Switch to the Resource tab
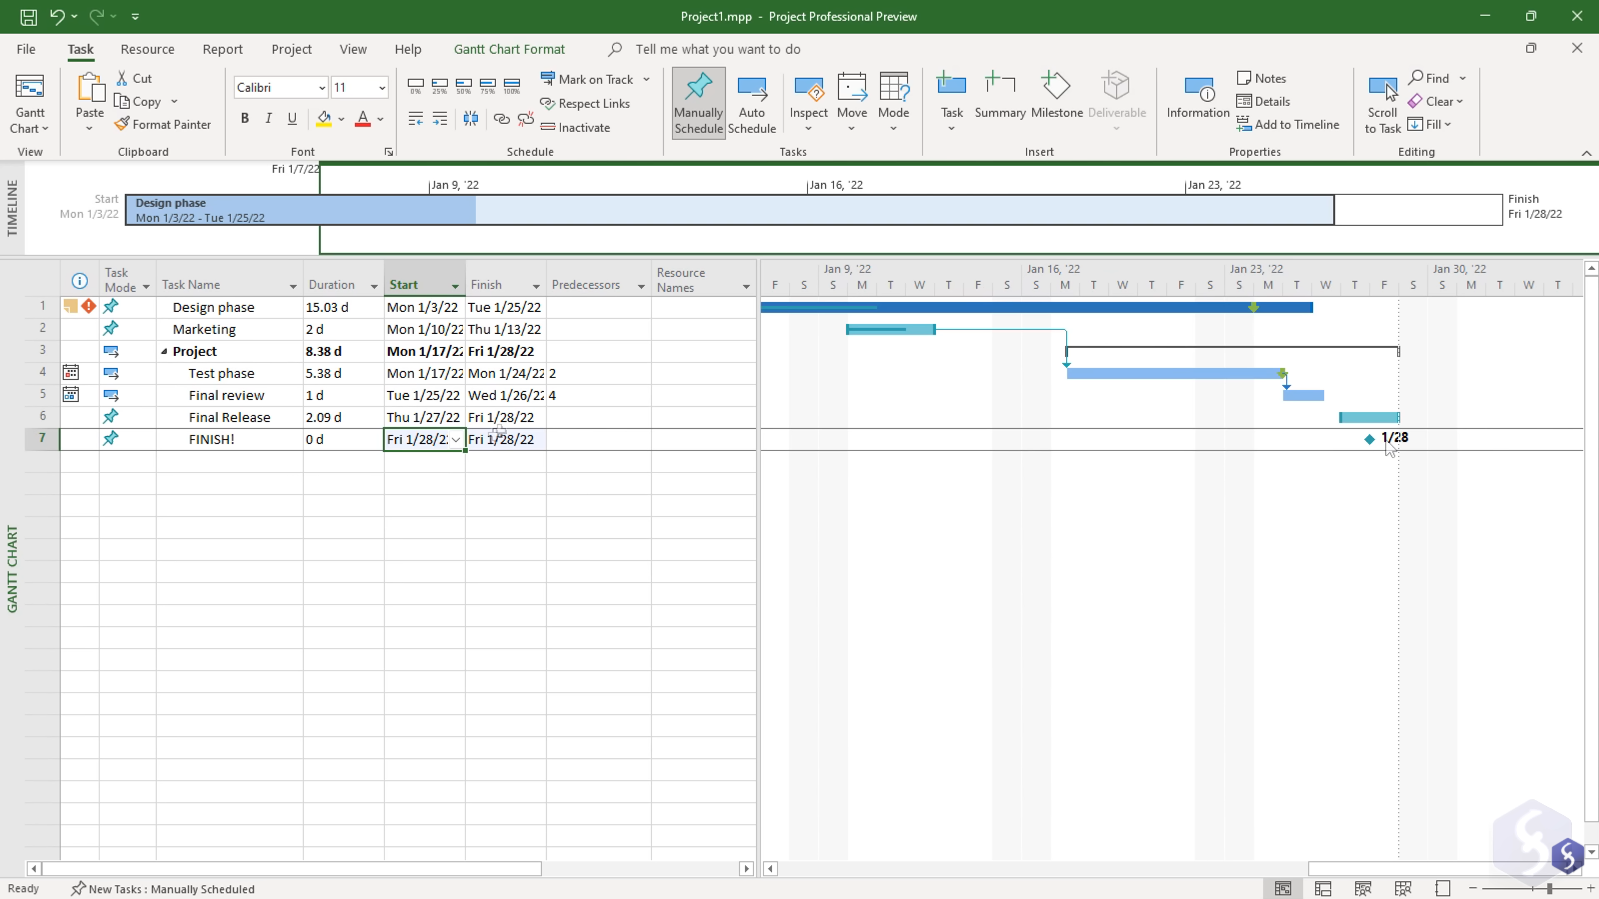This screenshot has height=899, width=1599. [x=147, y=49]
